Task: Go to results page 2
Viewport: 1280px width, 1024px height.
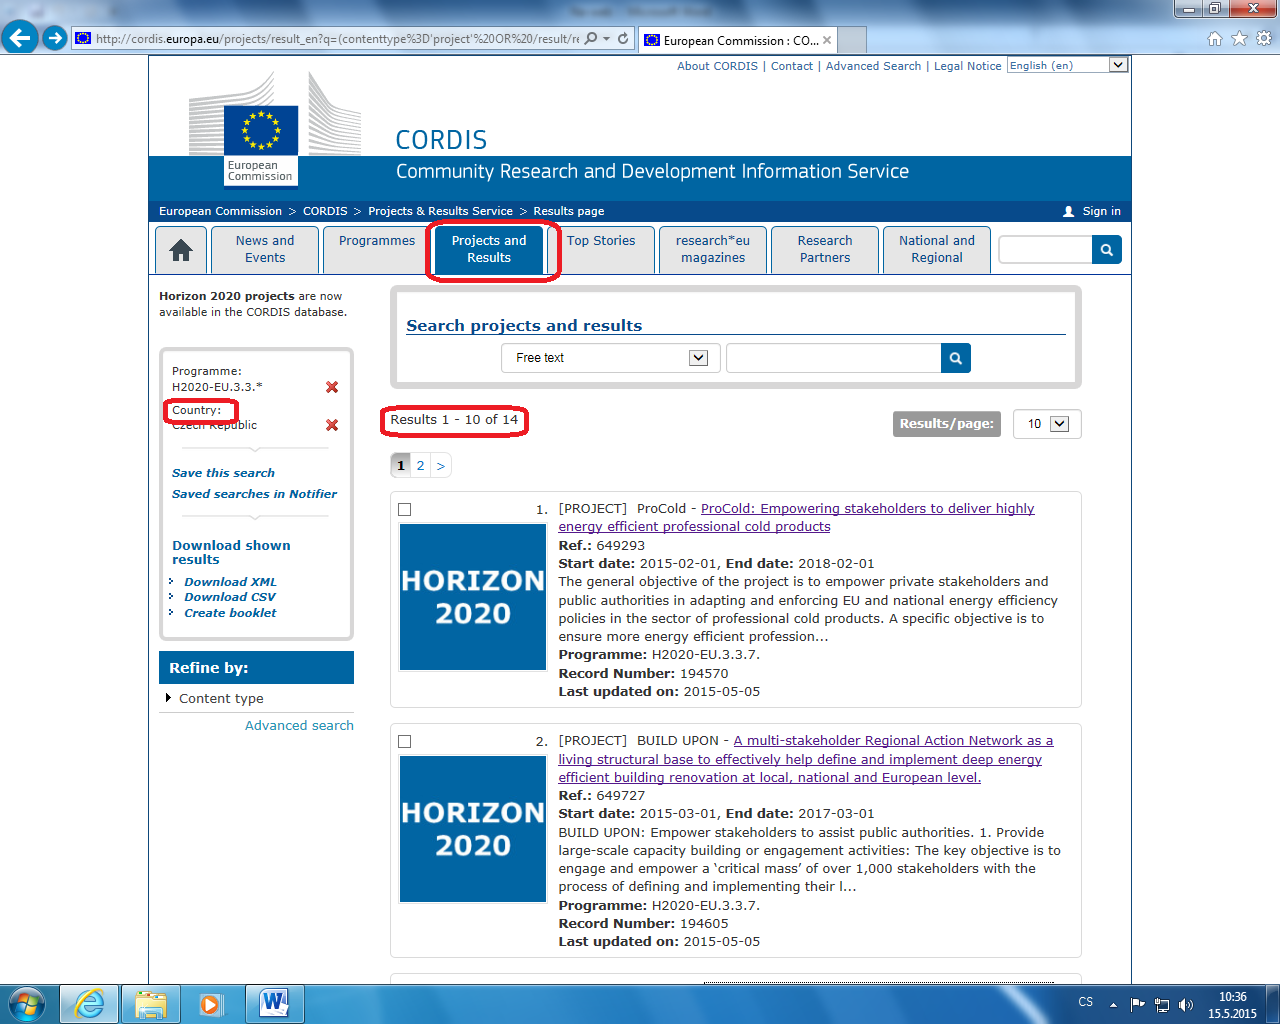Action: click(420, 466)
